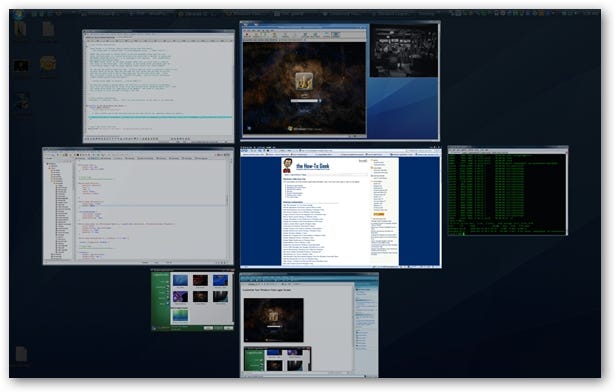Select the gold round desktop icon
Image resolution: width=615 pixels, height=392 pixels.
coord(48,63)
